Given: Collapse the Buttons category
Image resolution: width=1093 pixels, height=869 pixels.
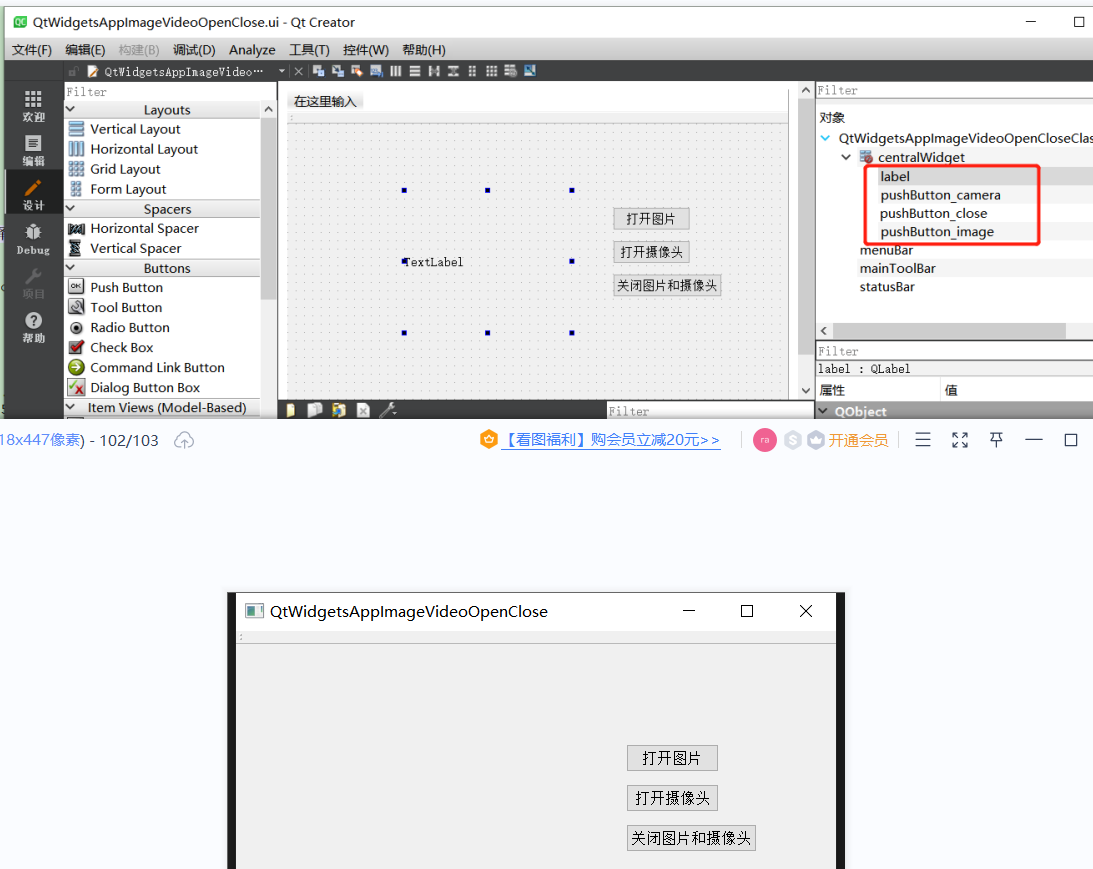Looking at the screenshot, I should (x=70, y=268).
